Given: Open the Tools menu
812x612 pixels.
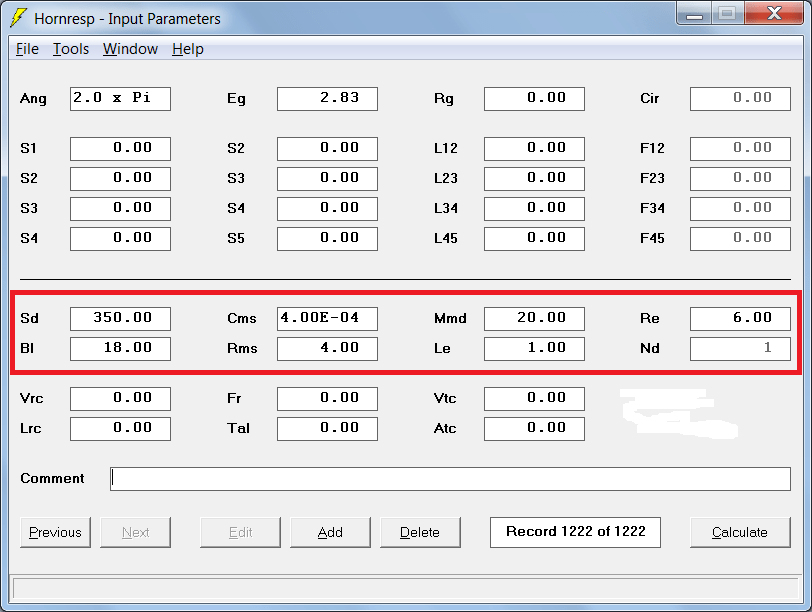Looking at the screenshot, I should [x=71, y=49].
